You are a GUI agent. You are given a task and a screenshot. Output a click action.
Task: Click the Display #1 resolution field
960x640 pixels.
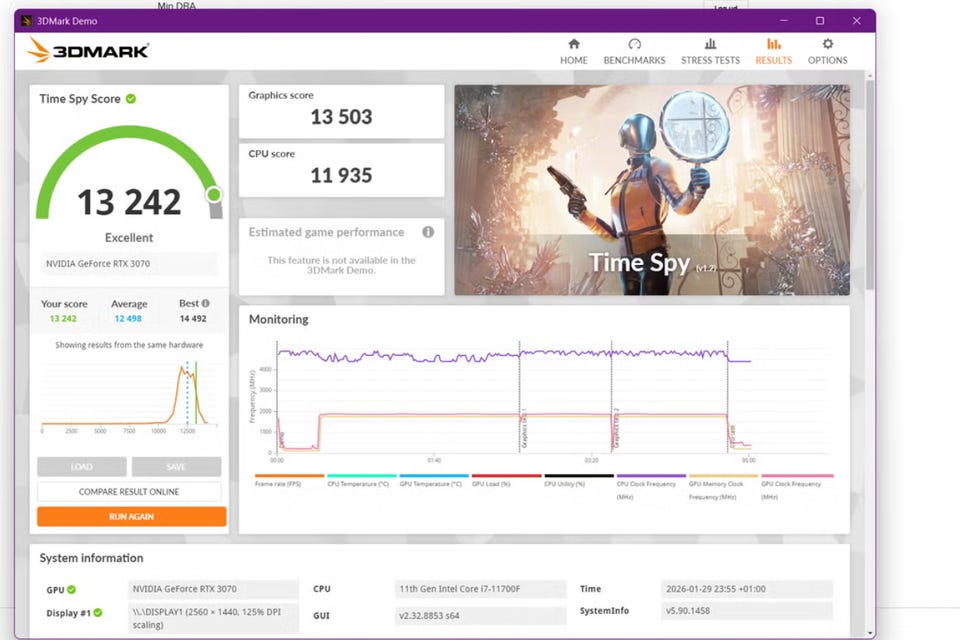coord(213,618)
